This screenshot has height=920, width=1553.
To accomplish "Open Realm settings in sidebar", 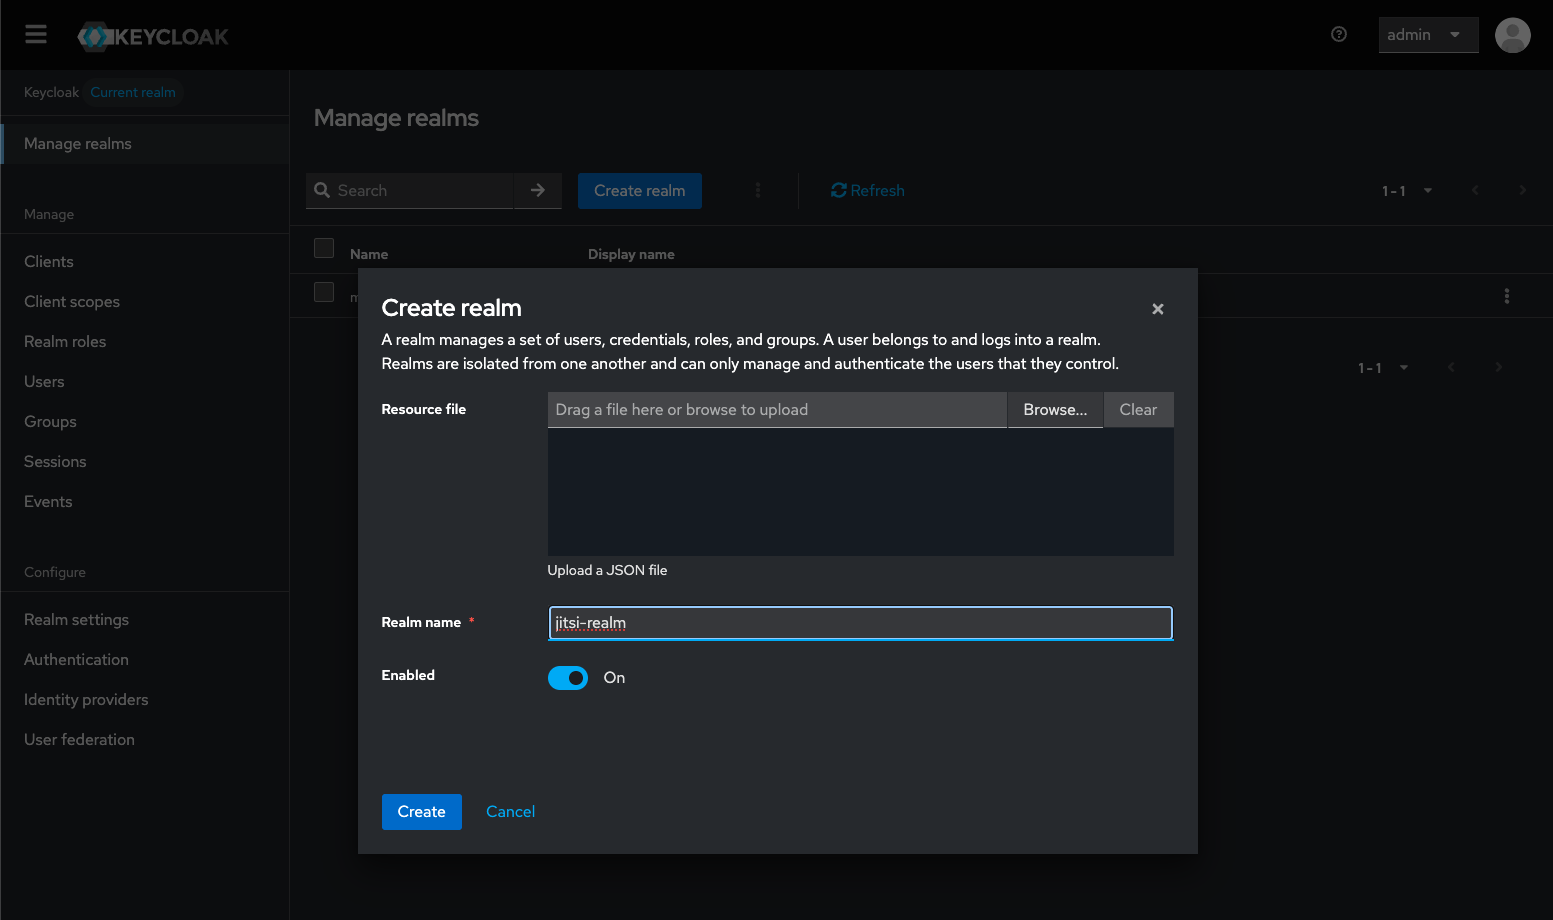I will point(76,620).
